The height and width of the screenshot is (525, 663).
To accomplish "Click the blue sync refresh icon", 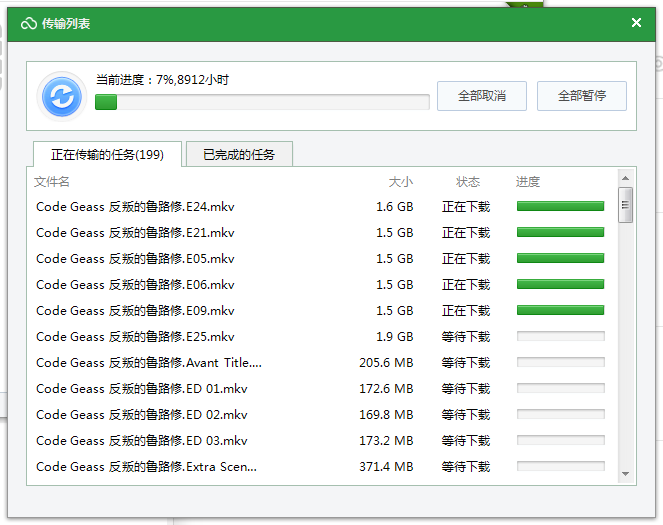I will pos(62,97).
